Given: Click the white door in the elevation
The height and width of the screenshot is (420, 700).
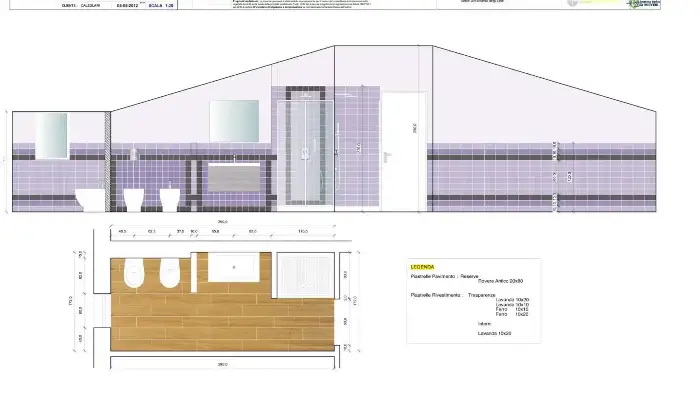Looking at the screenshot, I should 404,152.
